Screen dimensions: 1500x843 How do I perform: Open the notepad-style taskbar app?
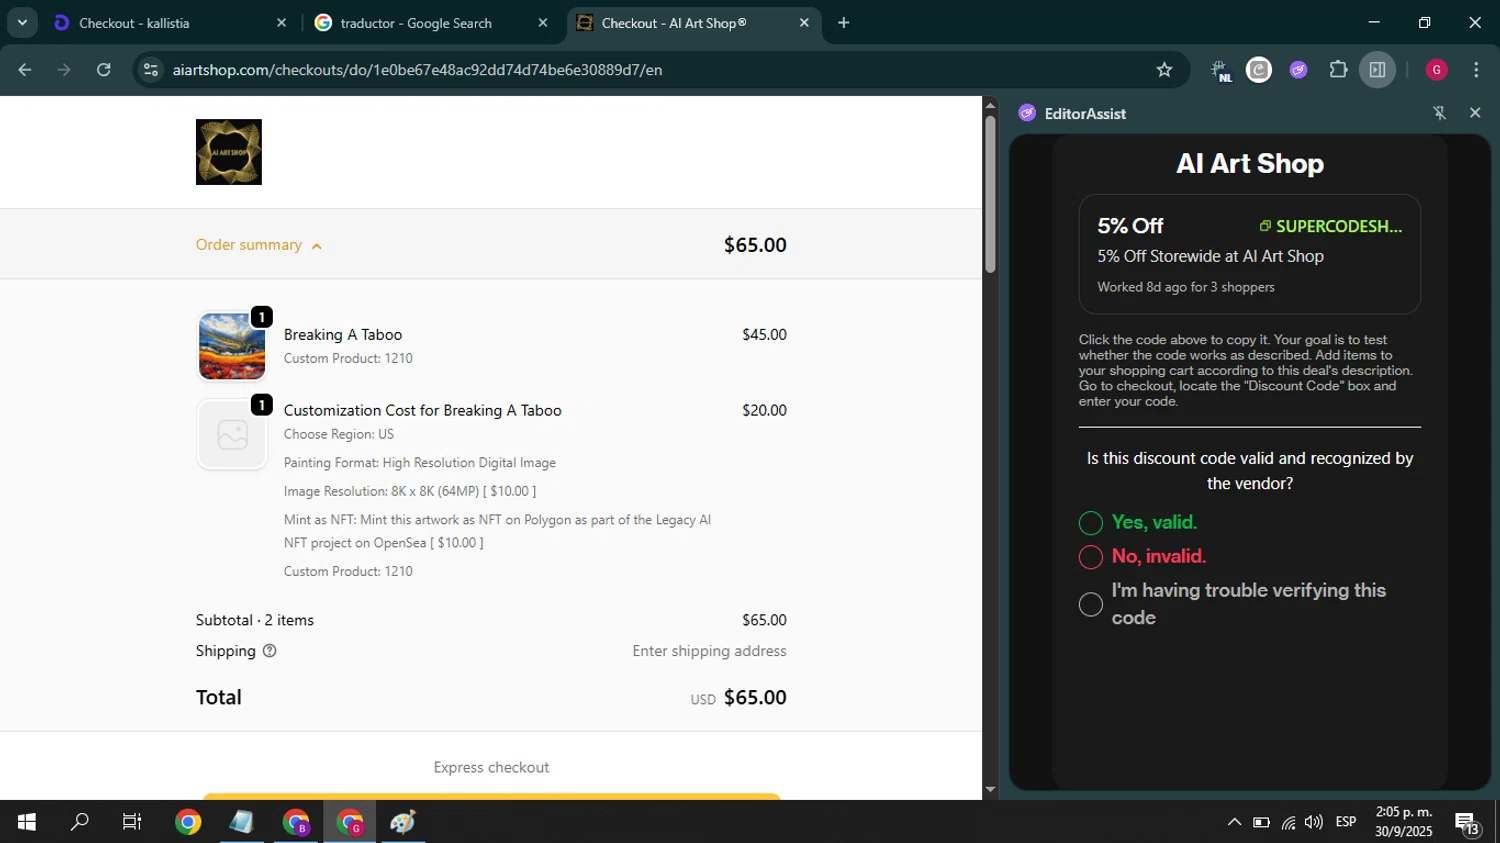241,822
